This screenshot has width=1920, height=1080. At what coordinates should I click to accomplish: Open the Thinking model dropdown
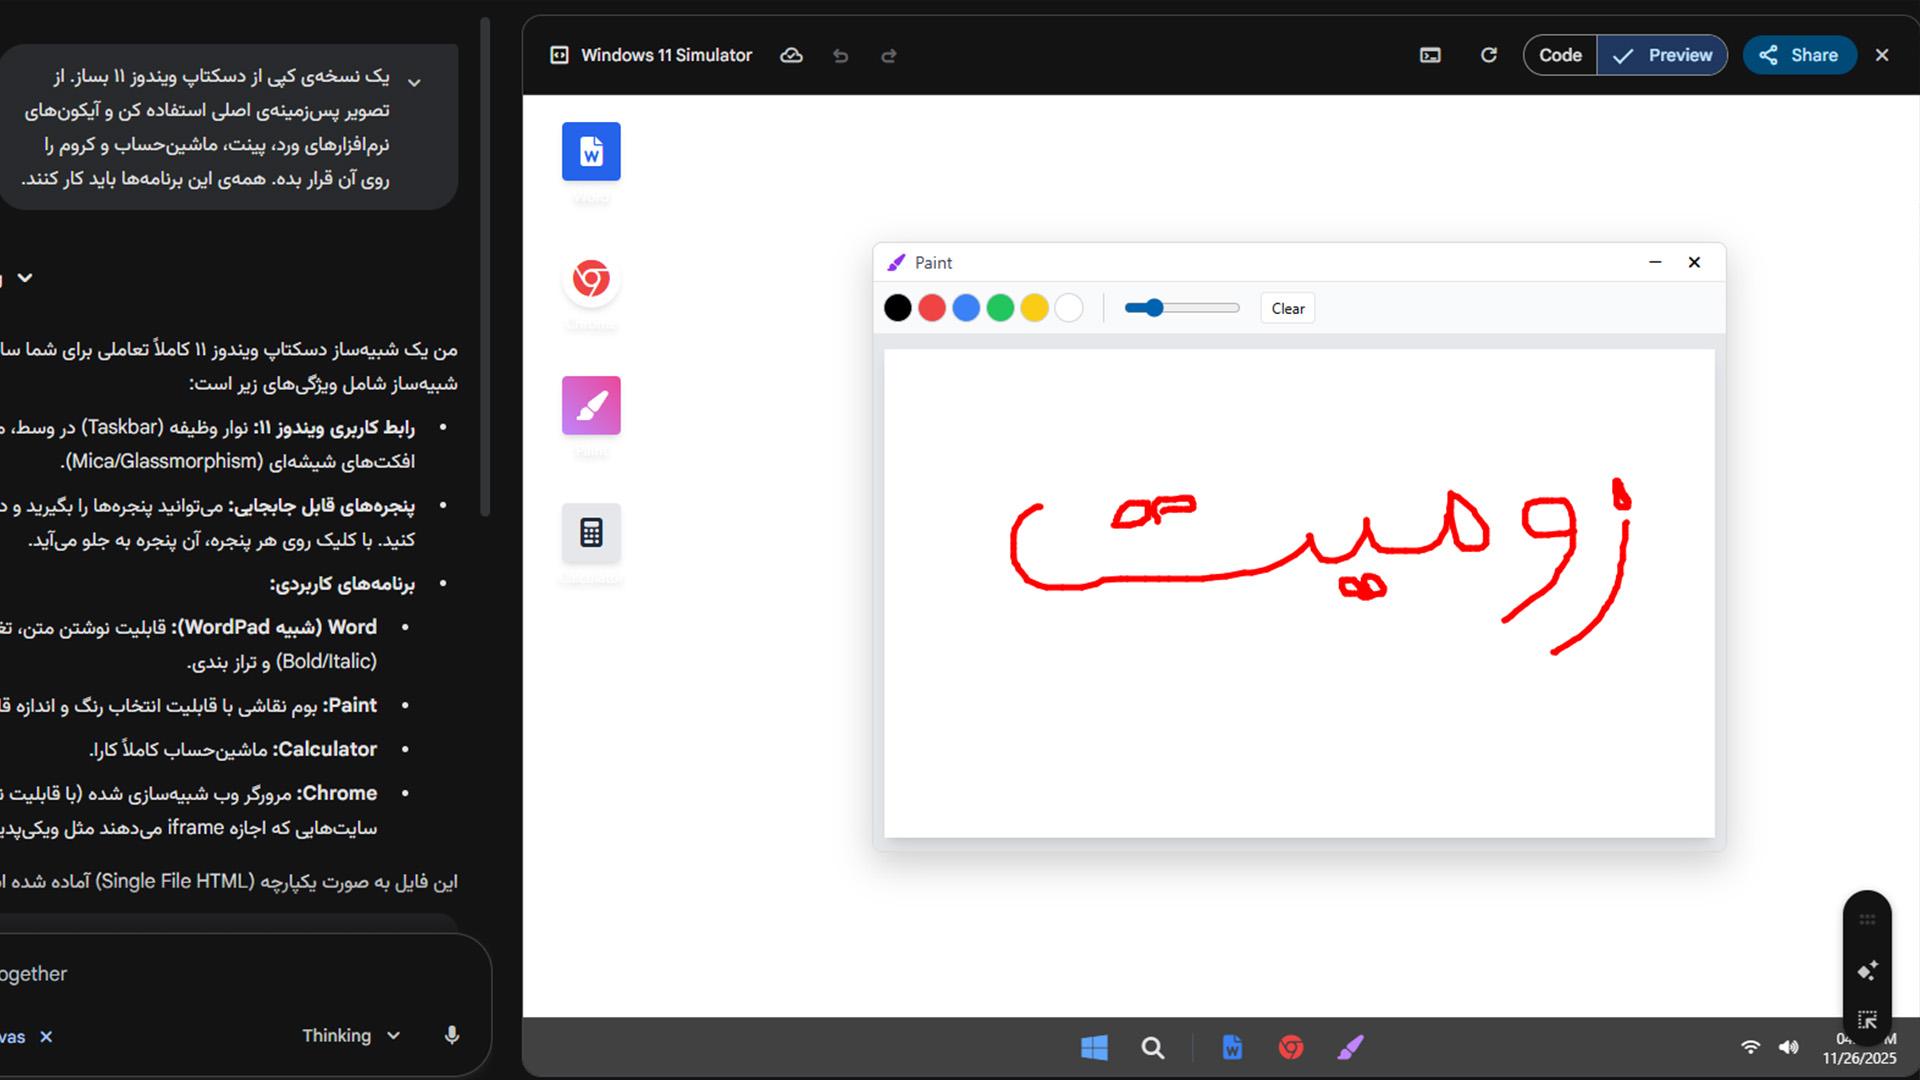351,1036
